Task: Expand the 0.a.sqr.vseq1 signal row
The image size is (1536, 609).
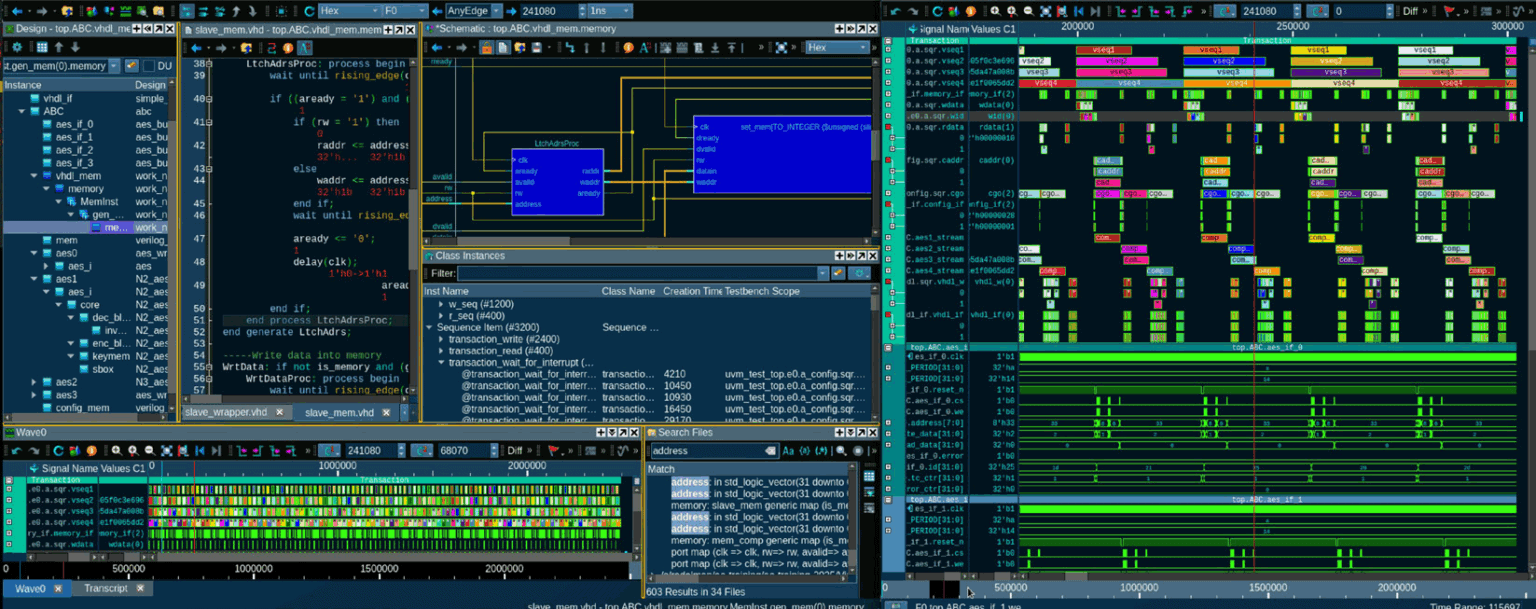Action: click(x=887, y=49)
